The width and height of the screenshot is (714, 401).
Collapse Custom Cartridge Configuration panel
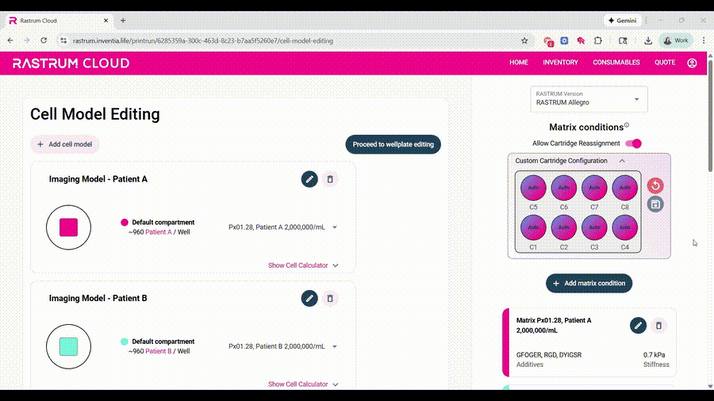622,161
